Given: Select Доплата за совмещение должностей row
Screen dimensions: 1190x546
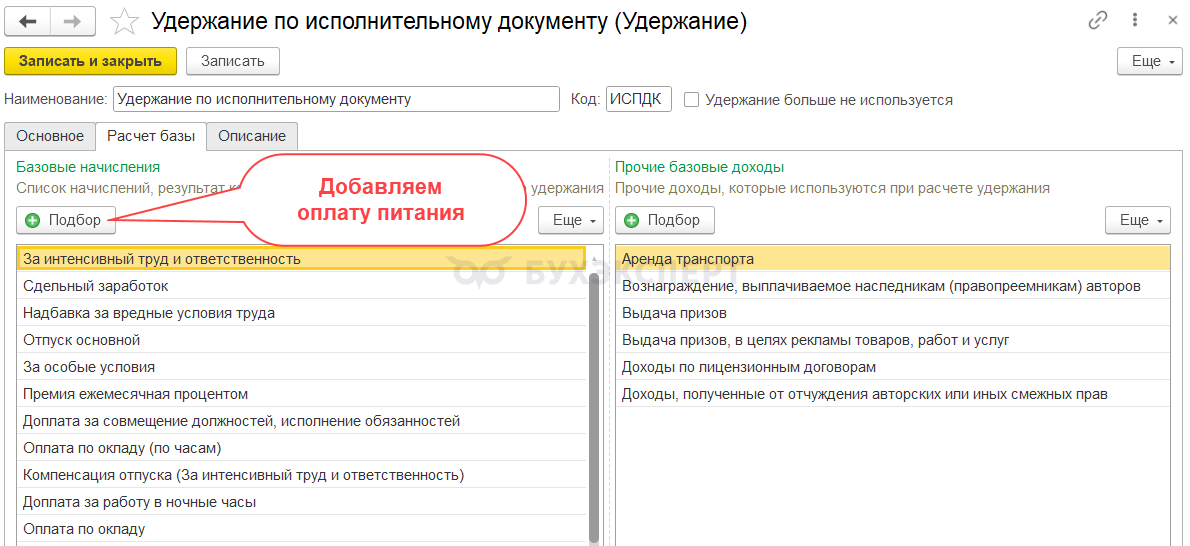Looking at the screenshot, I should tap(301, 421).
